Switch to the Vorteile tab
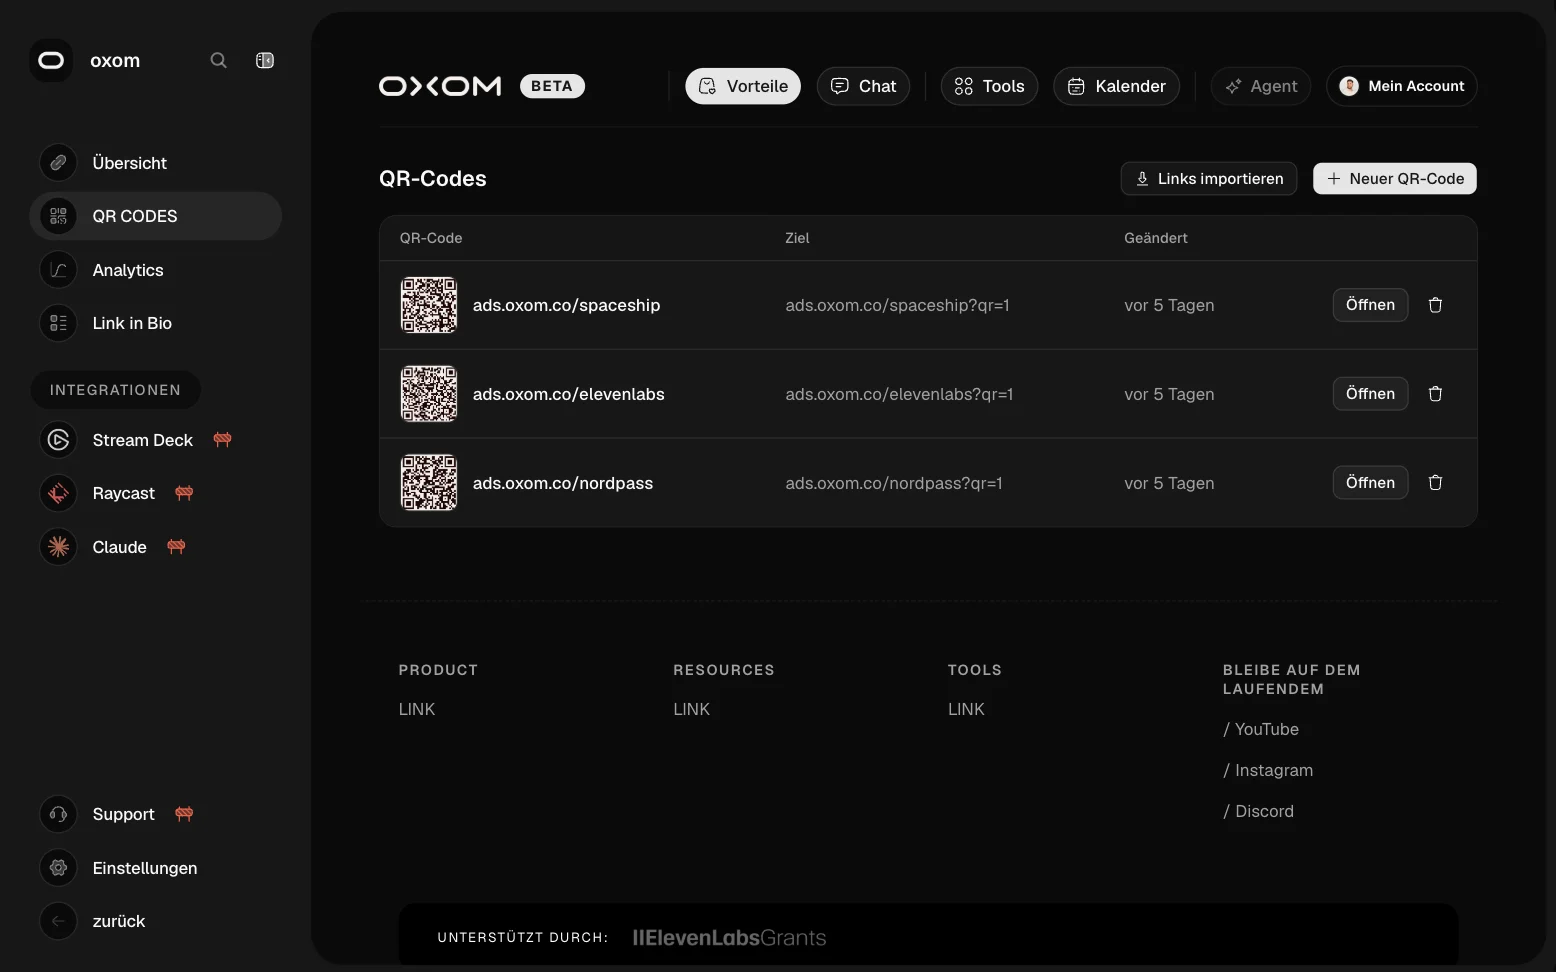This screenshot has width=1556, height=972. [743, 86]
